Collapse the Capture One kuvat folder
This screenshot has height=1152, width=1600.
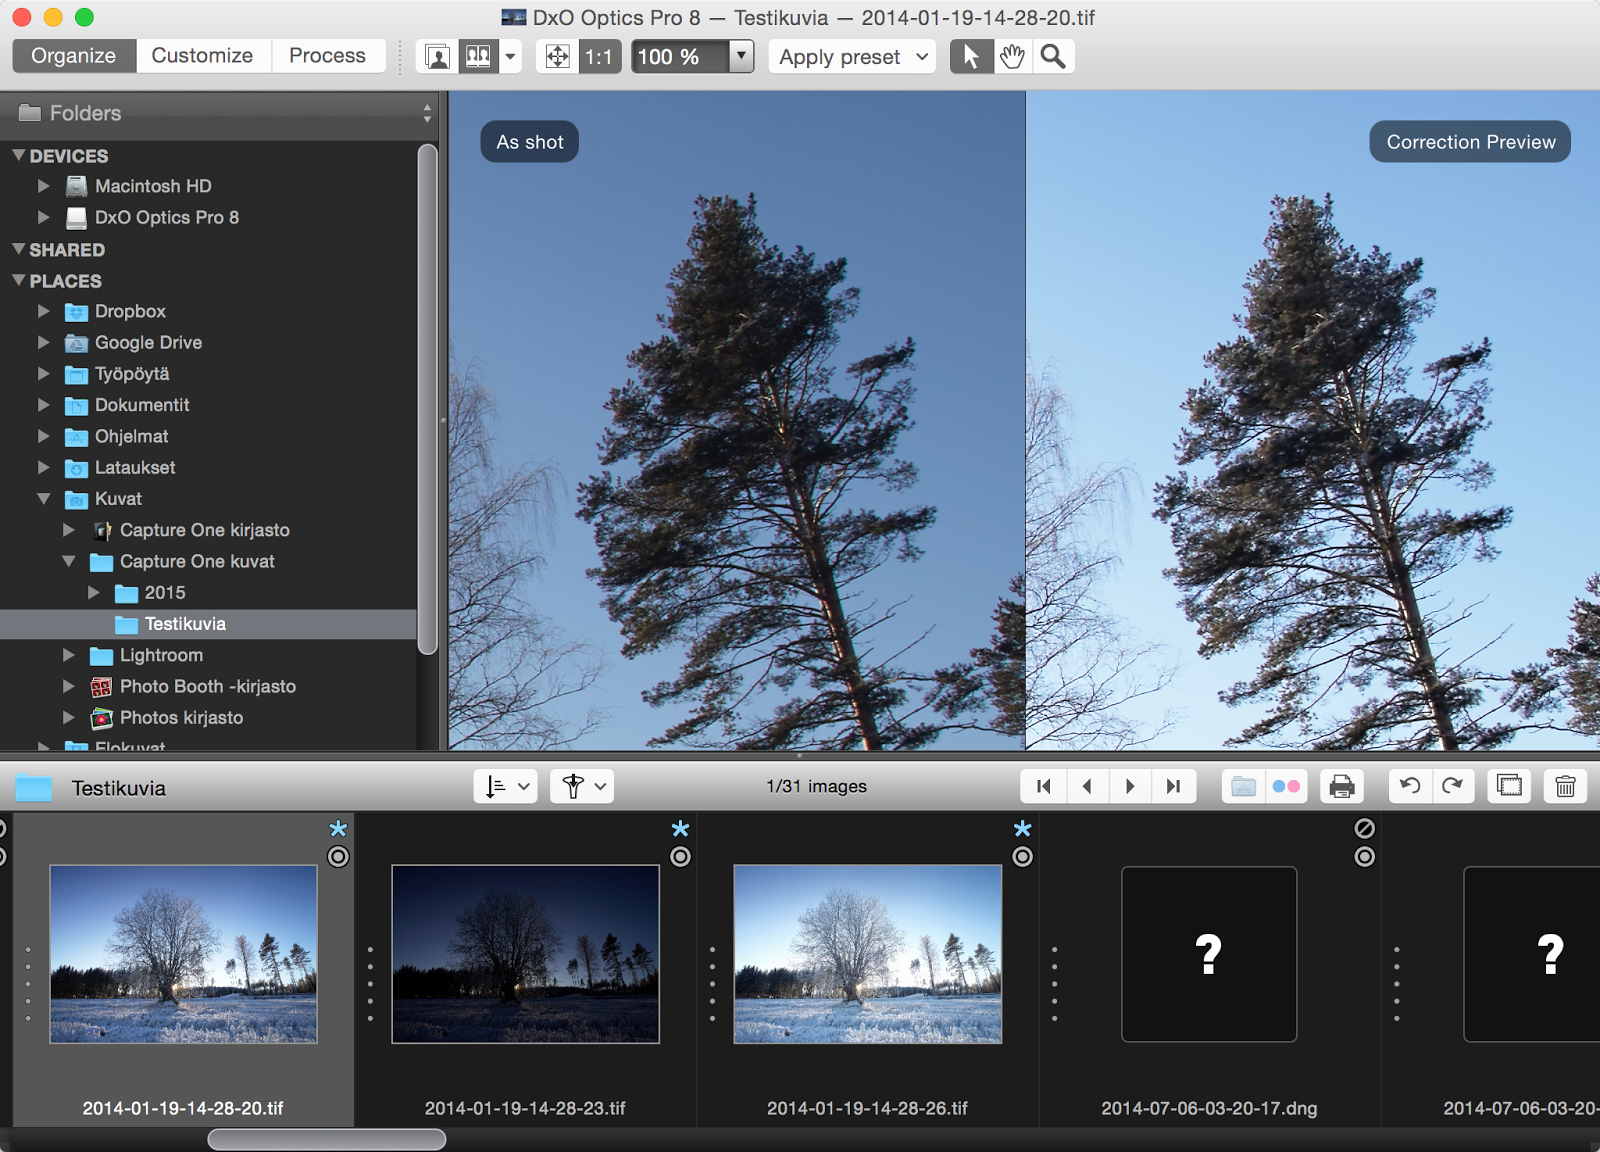[69, 561]
